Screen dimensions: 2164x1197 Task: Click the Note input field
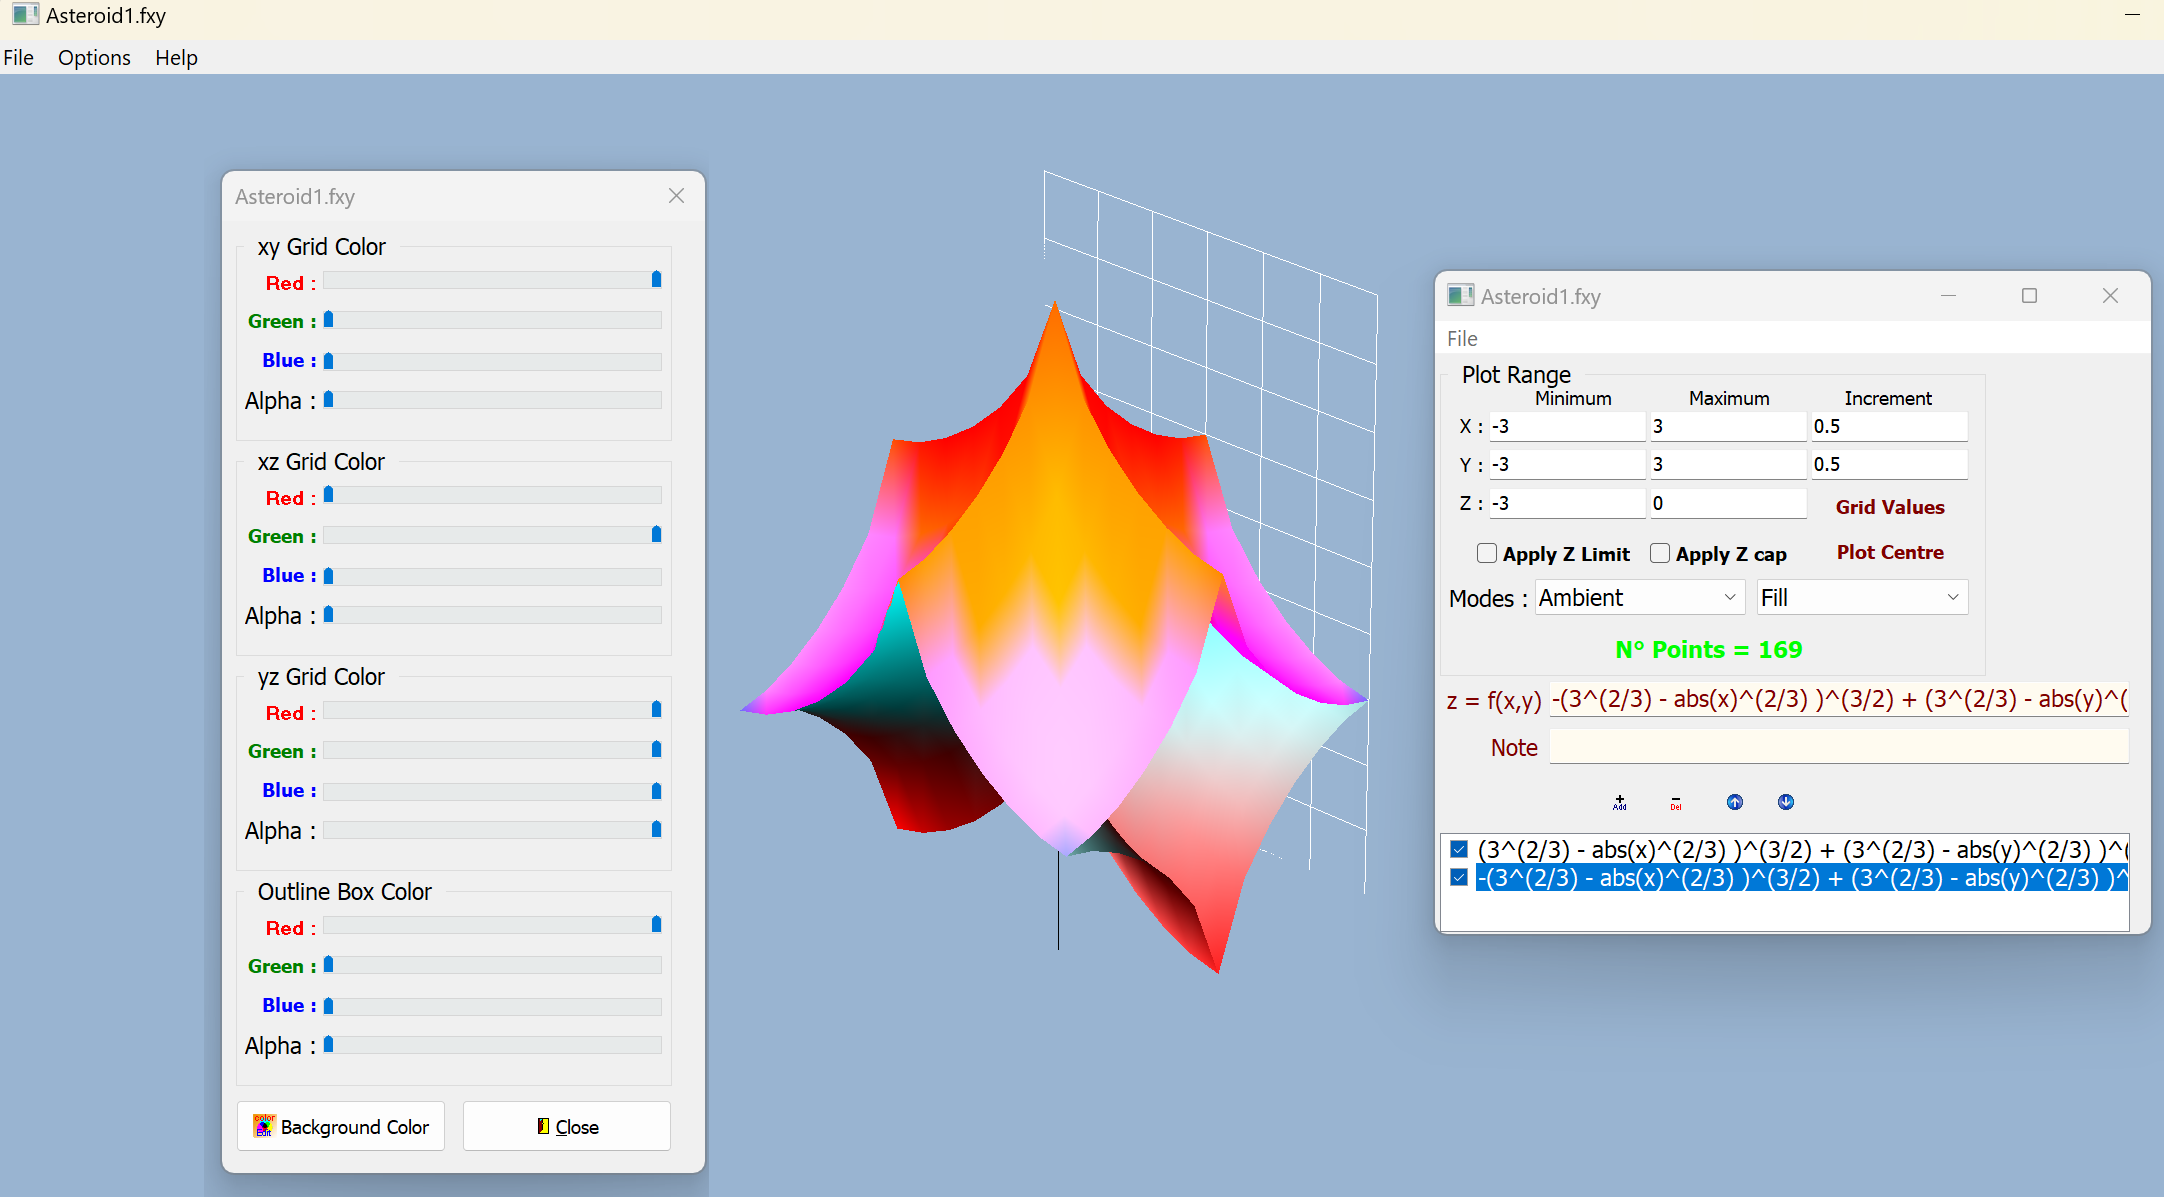pyautogui.click(x=1838, y=747)
